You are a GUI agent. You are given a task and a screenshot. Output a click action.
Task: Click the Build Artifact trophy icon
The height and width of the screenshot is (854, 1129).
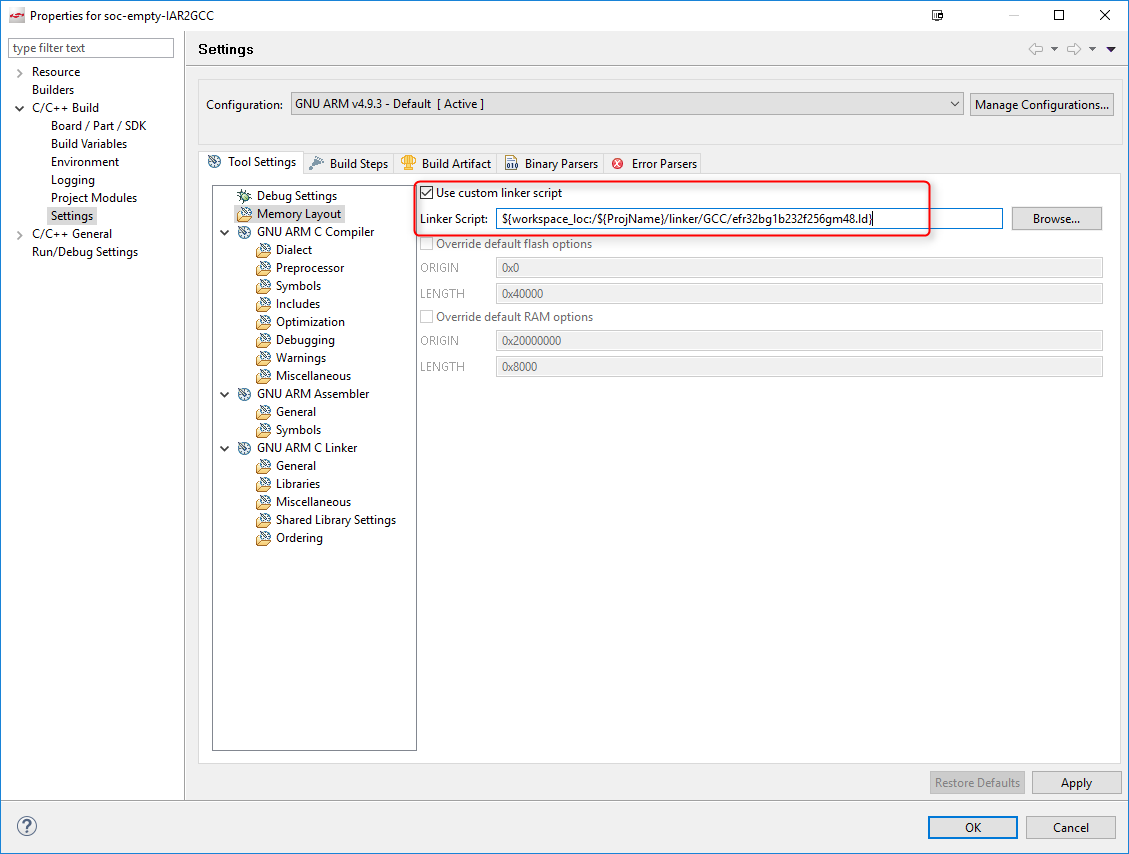[x=408, y=163]
